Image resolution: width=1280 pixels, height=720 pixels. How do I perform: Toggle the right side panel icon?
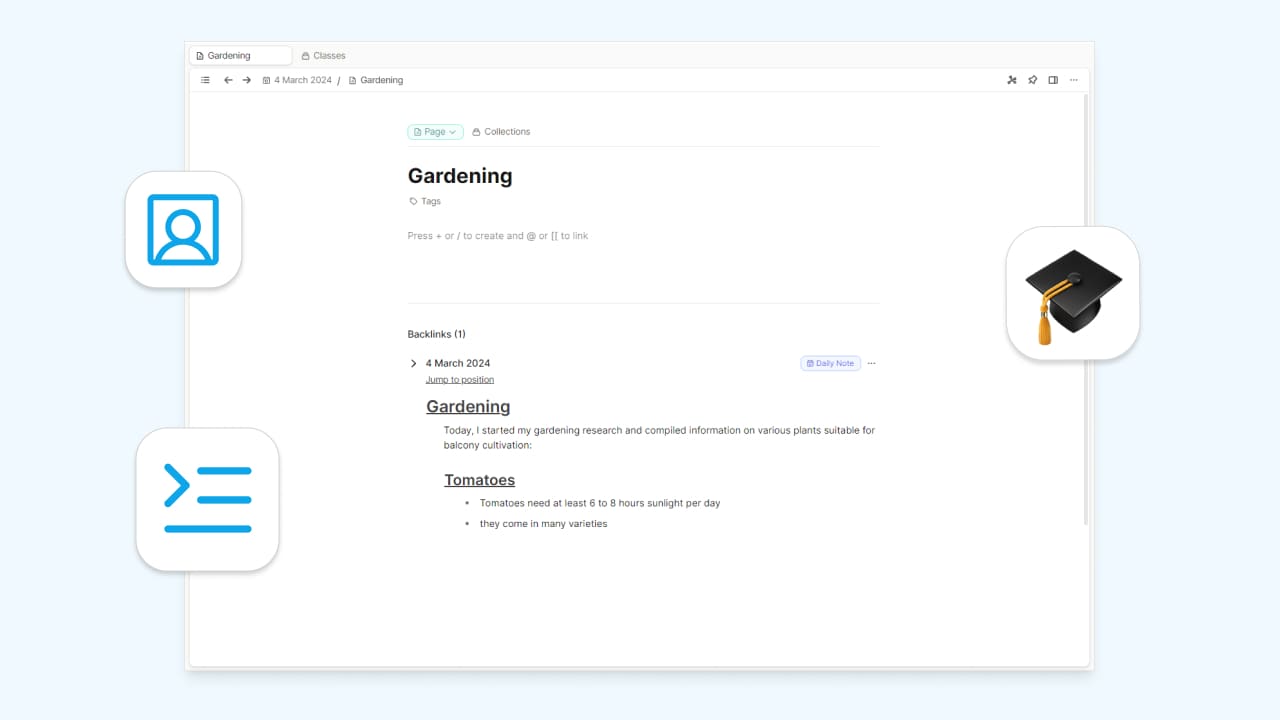(1053, 80)
